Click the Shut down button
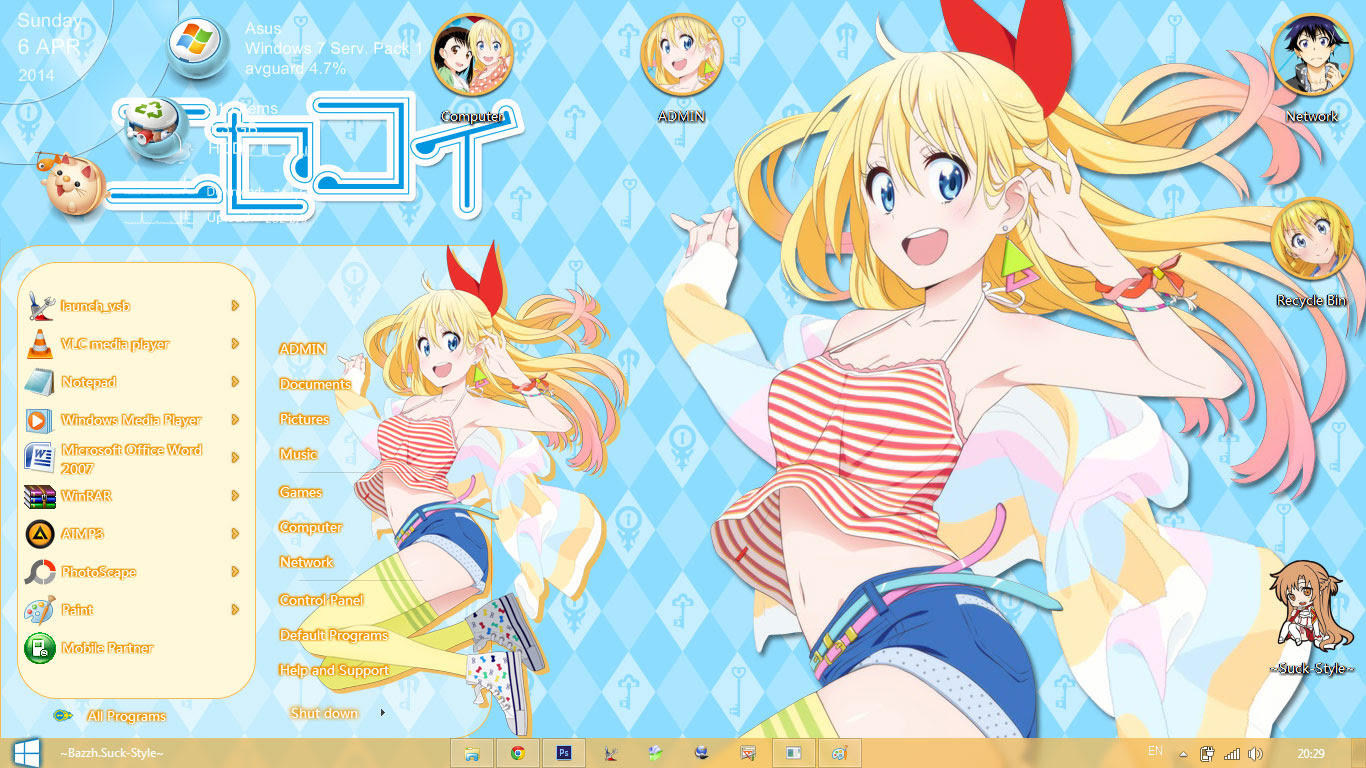 324,713
